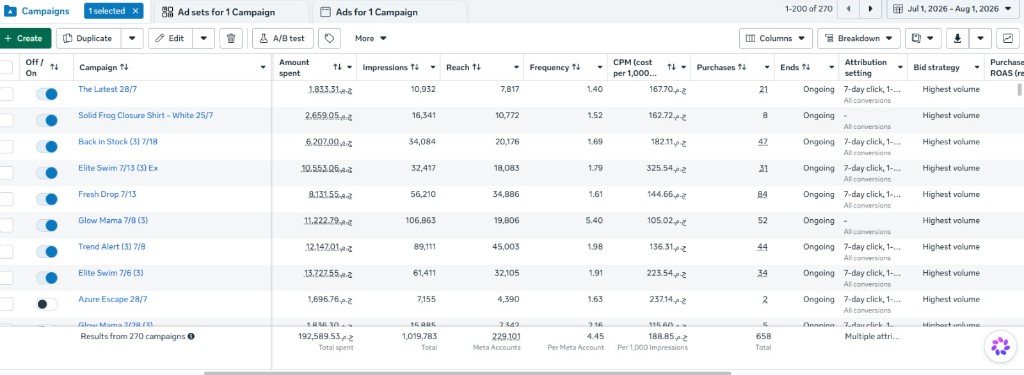Toggle Elite Swim 7/13 (3) Ex switch
Screen dimensions: 1024x375
(46, 172)
